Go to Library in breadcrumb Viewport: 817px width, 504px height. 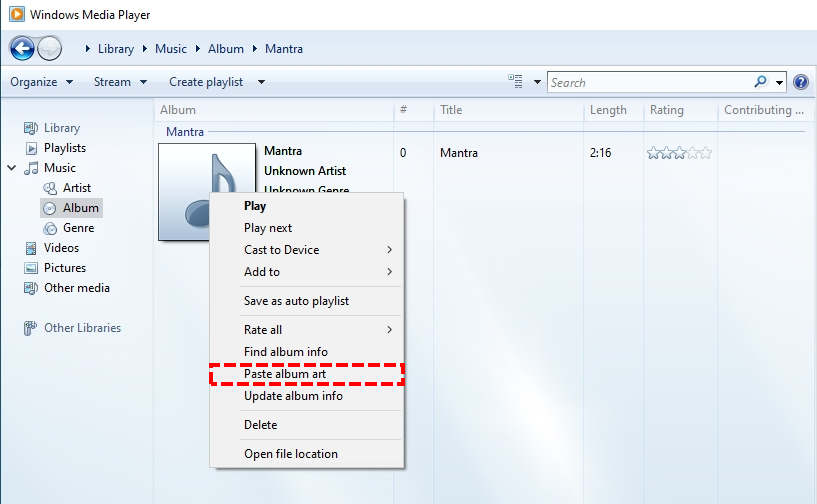pos(116,48)
